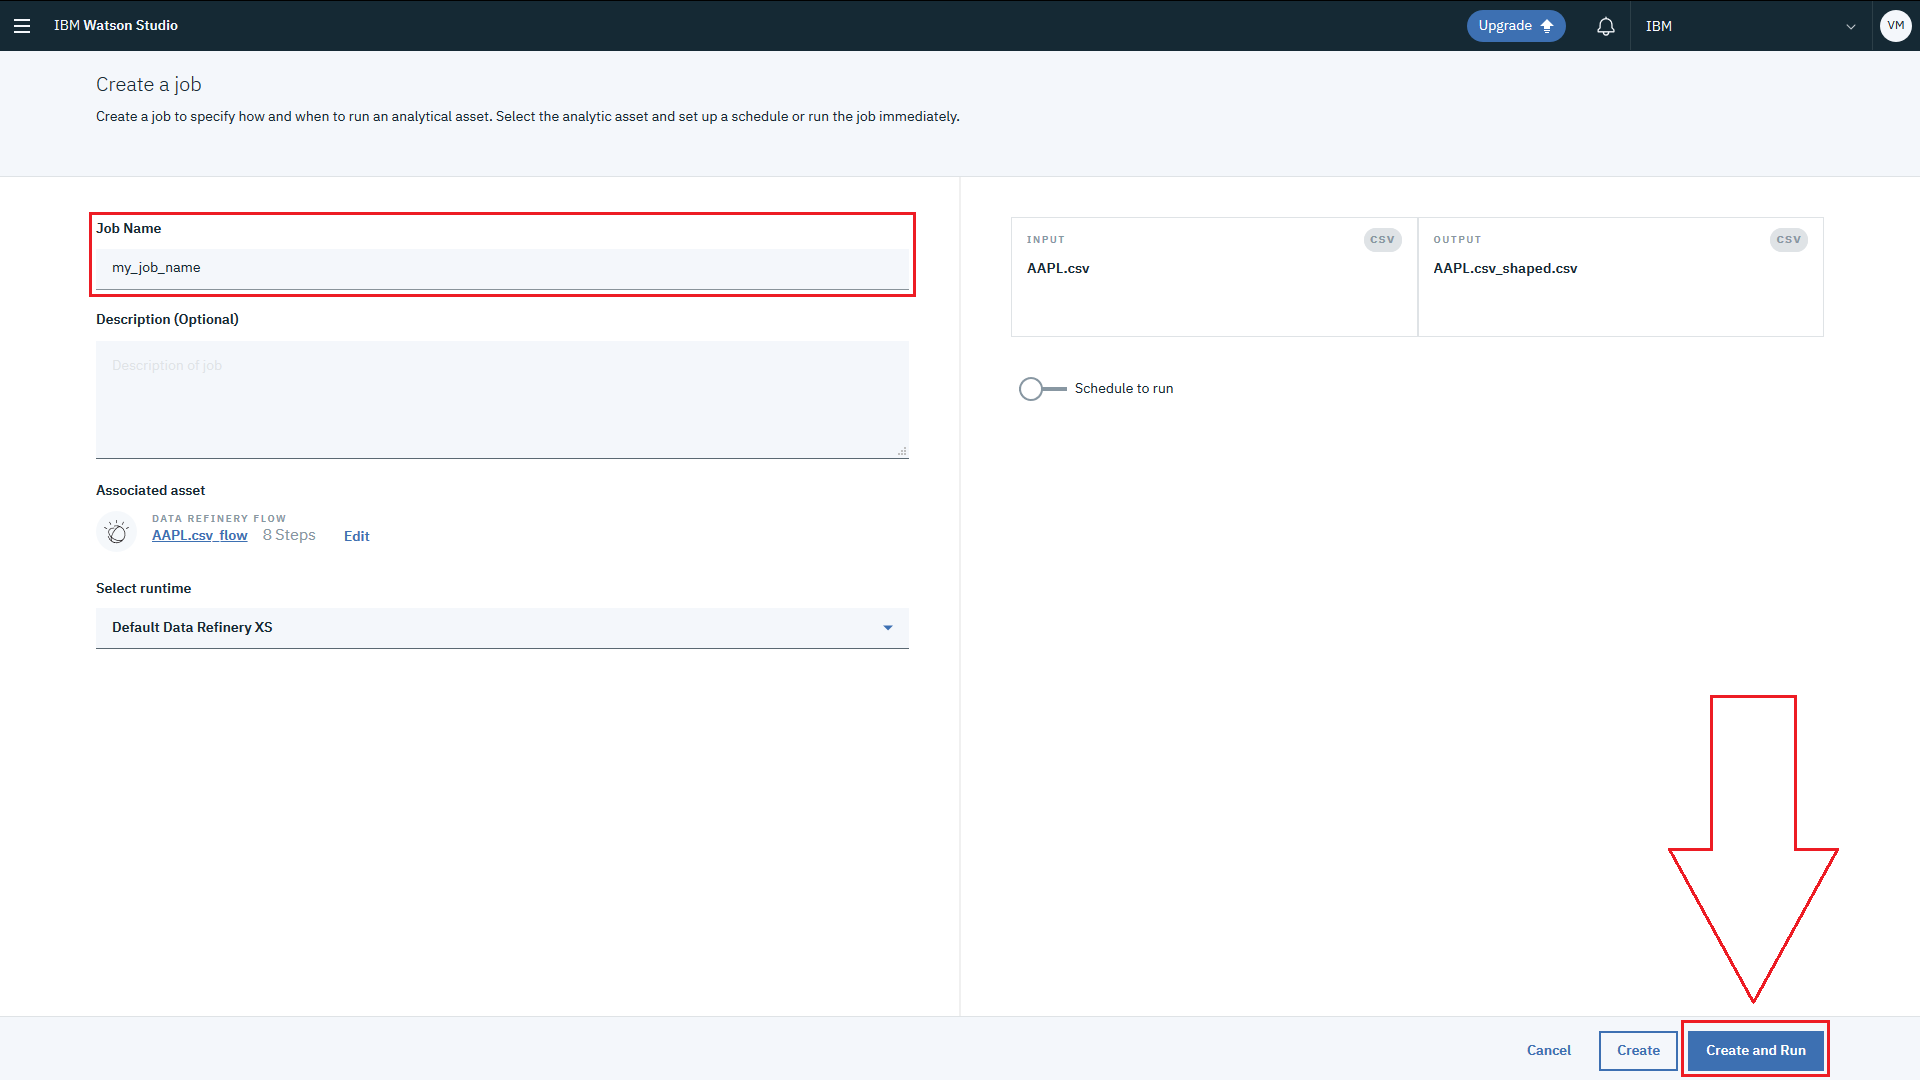This screenshot has height=1080, width=1920.
Task: Click the VM user avatar
Action: click(1895, 26)
